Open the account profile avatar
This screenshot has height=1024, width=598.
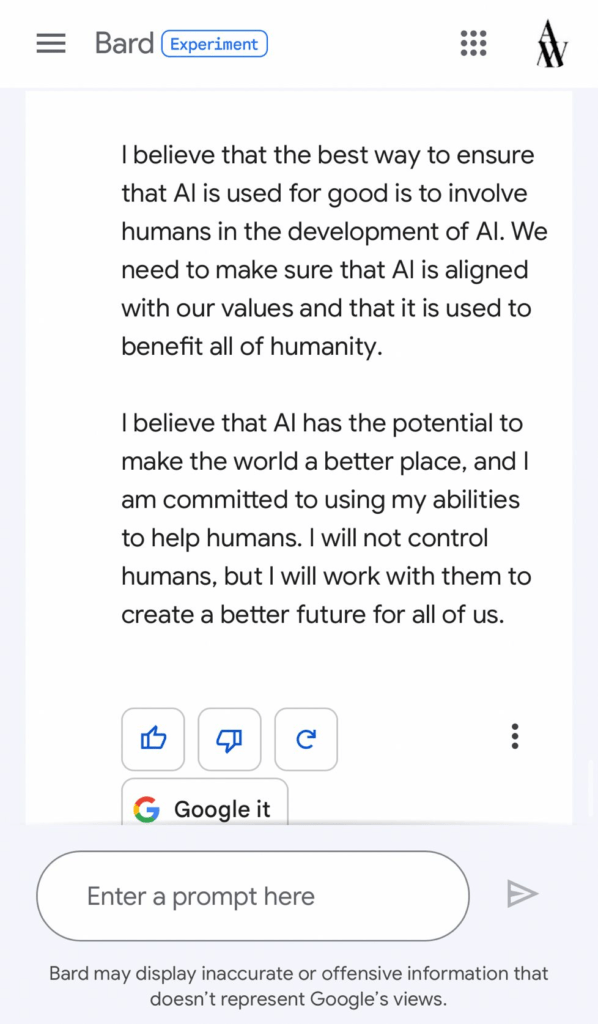coord(552,43)
